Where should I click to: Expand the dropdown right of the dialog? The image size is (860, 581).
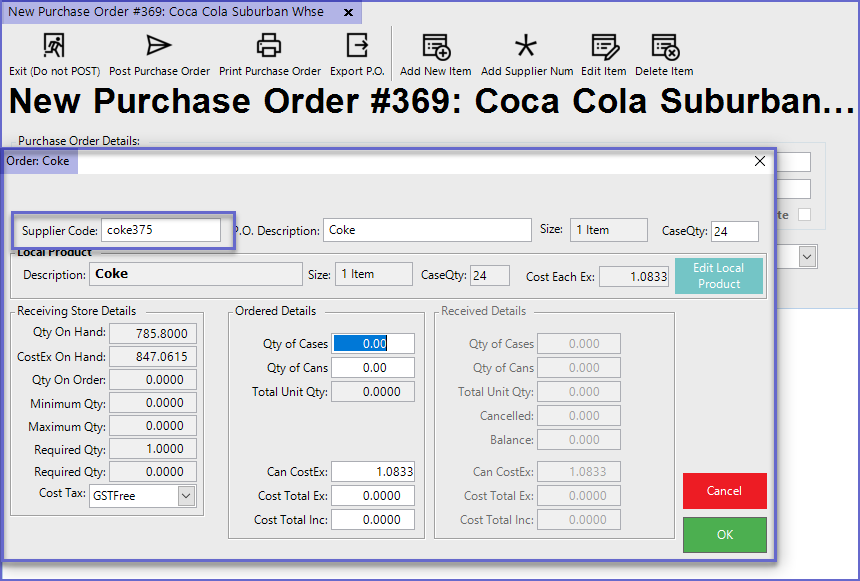[x=806, y=257]
